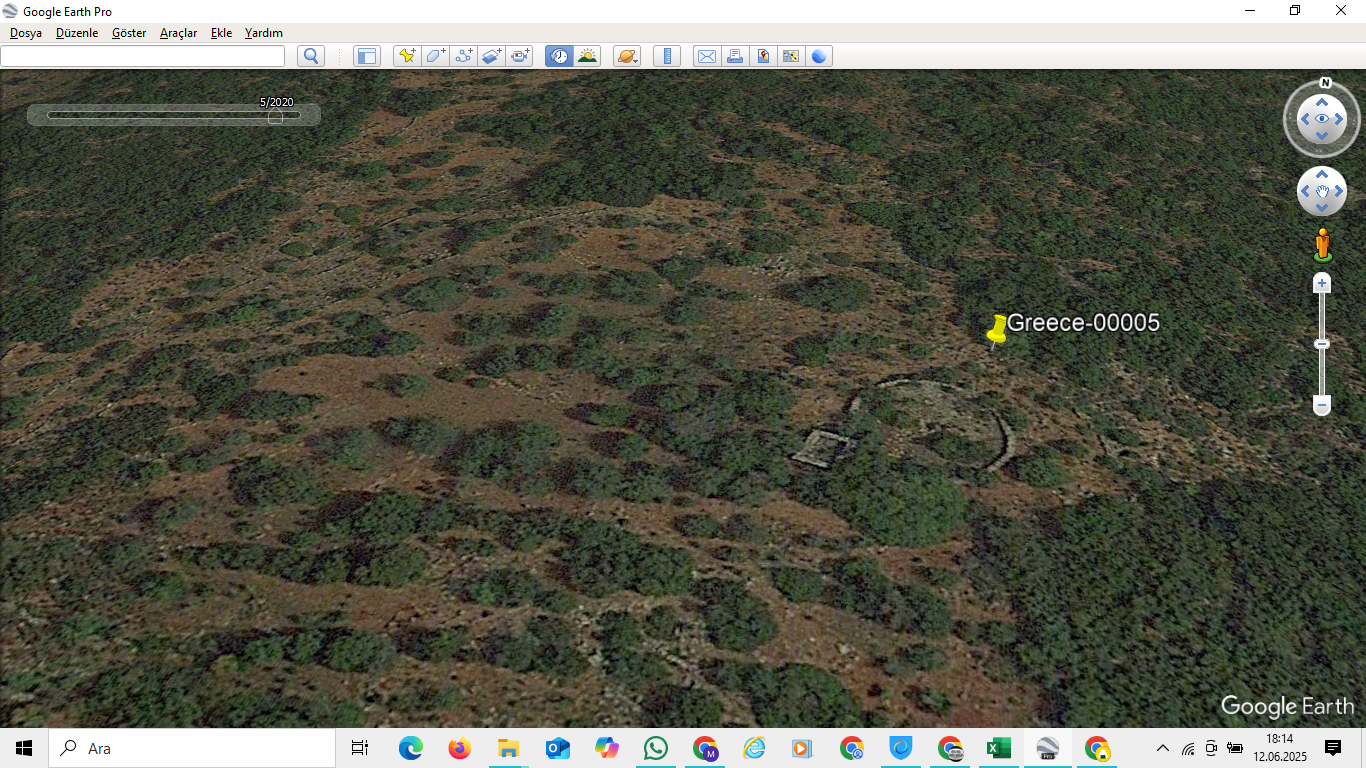Click the Move joystick down arrow
1366x768 pixels.
click(x=1322, y=208)
